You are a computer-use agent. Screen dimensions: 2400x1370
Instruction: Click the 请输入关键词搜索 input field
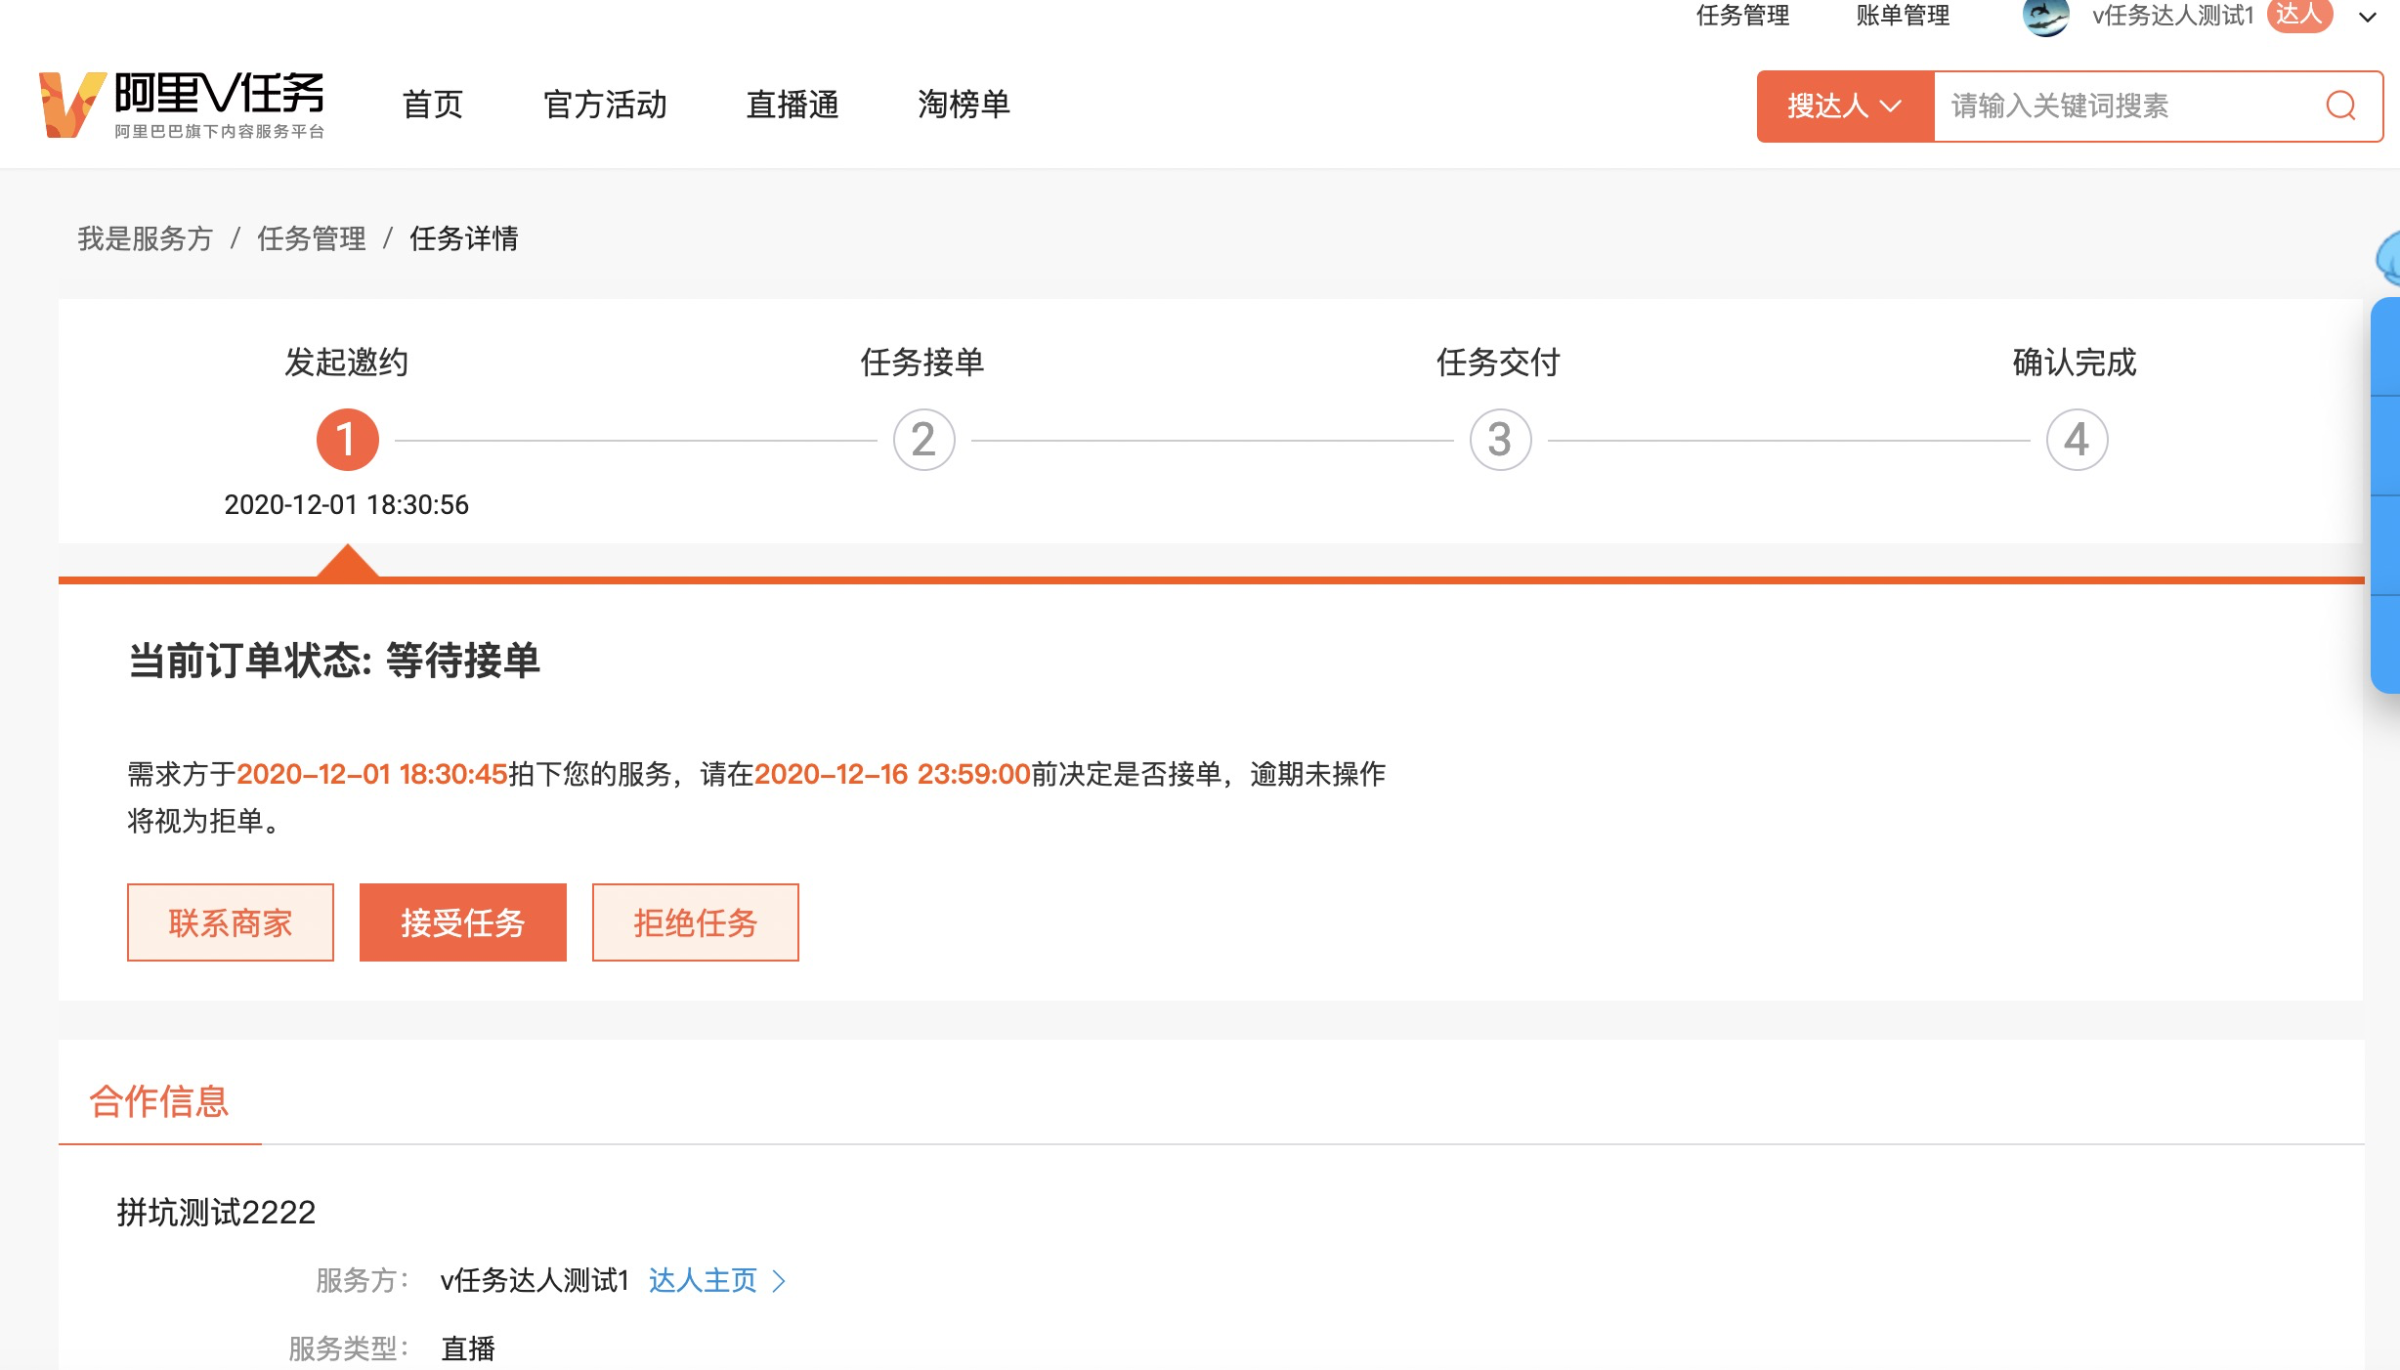[2130, 106]
